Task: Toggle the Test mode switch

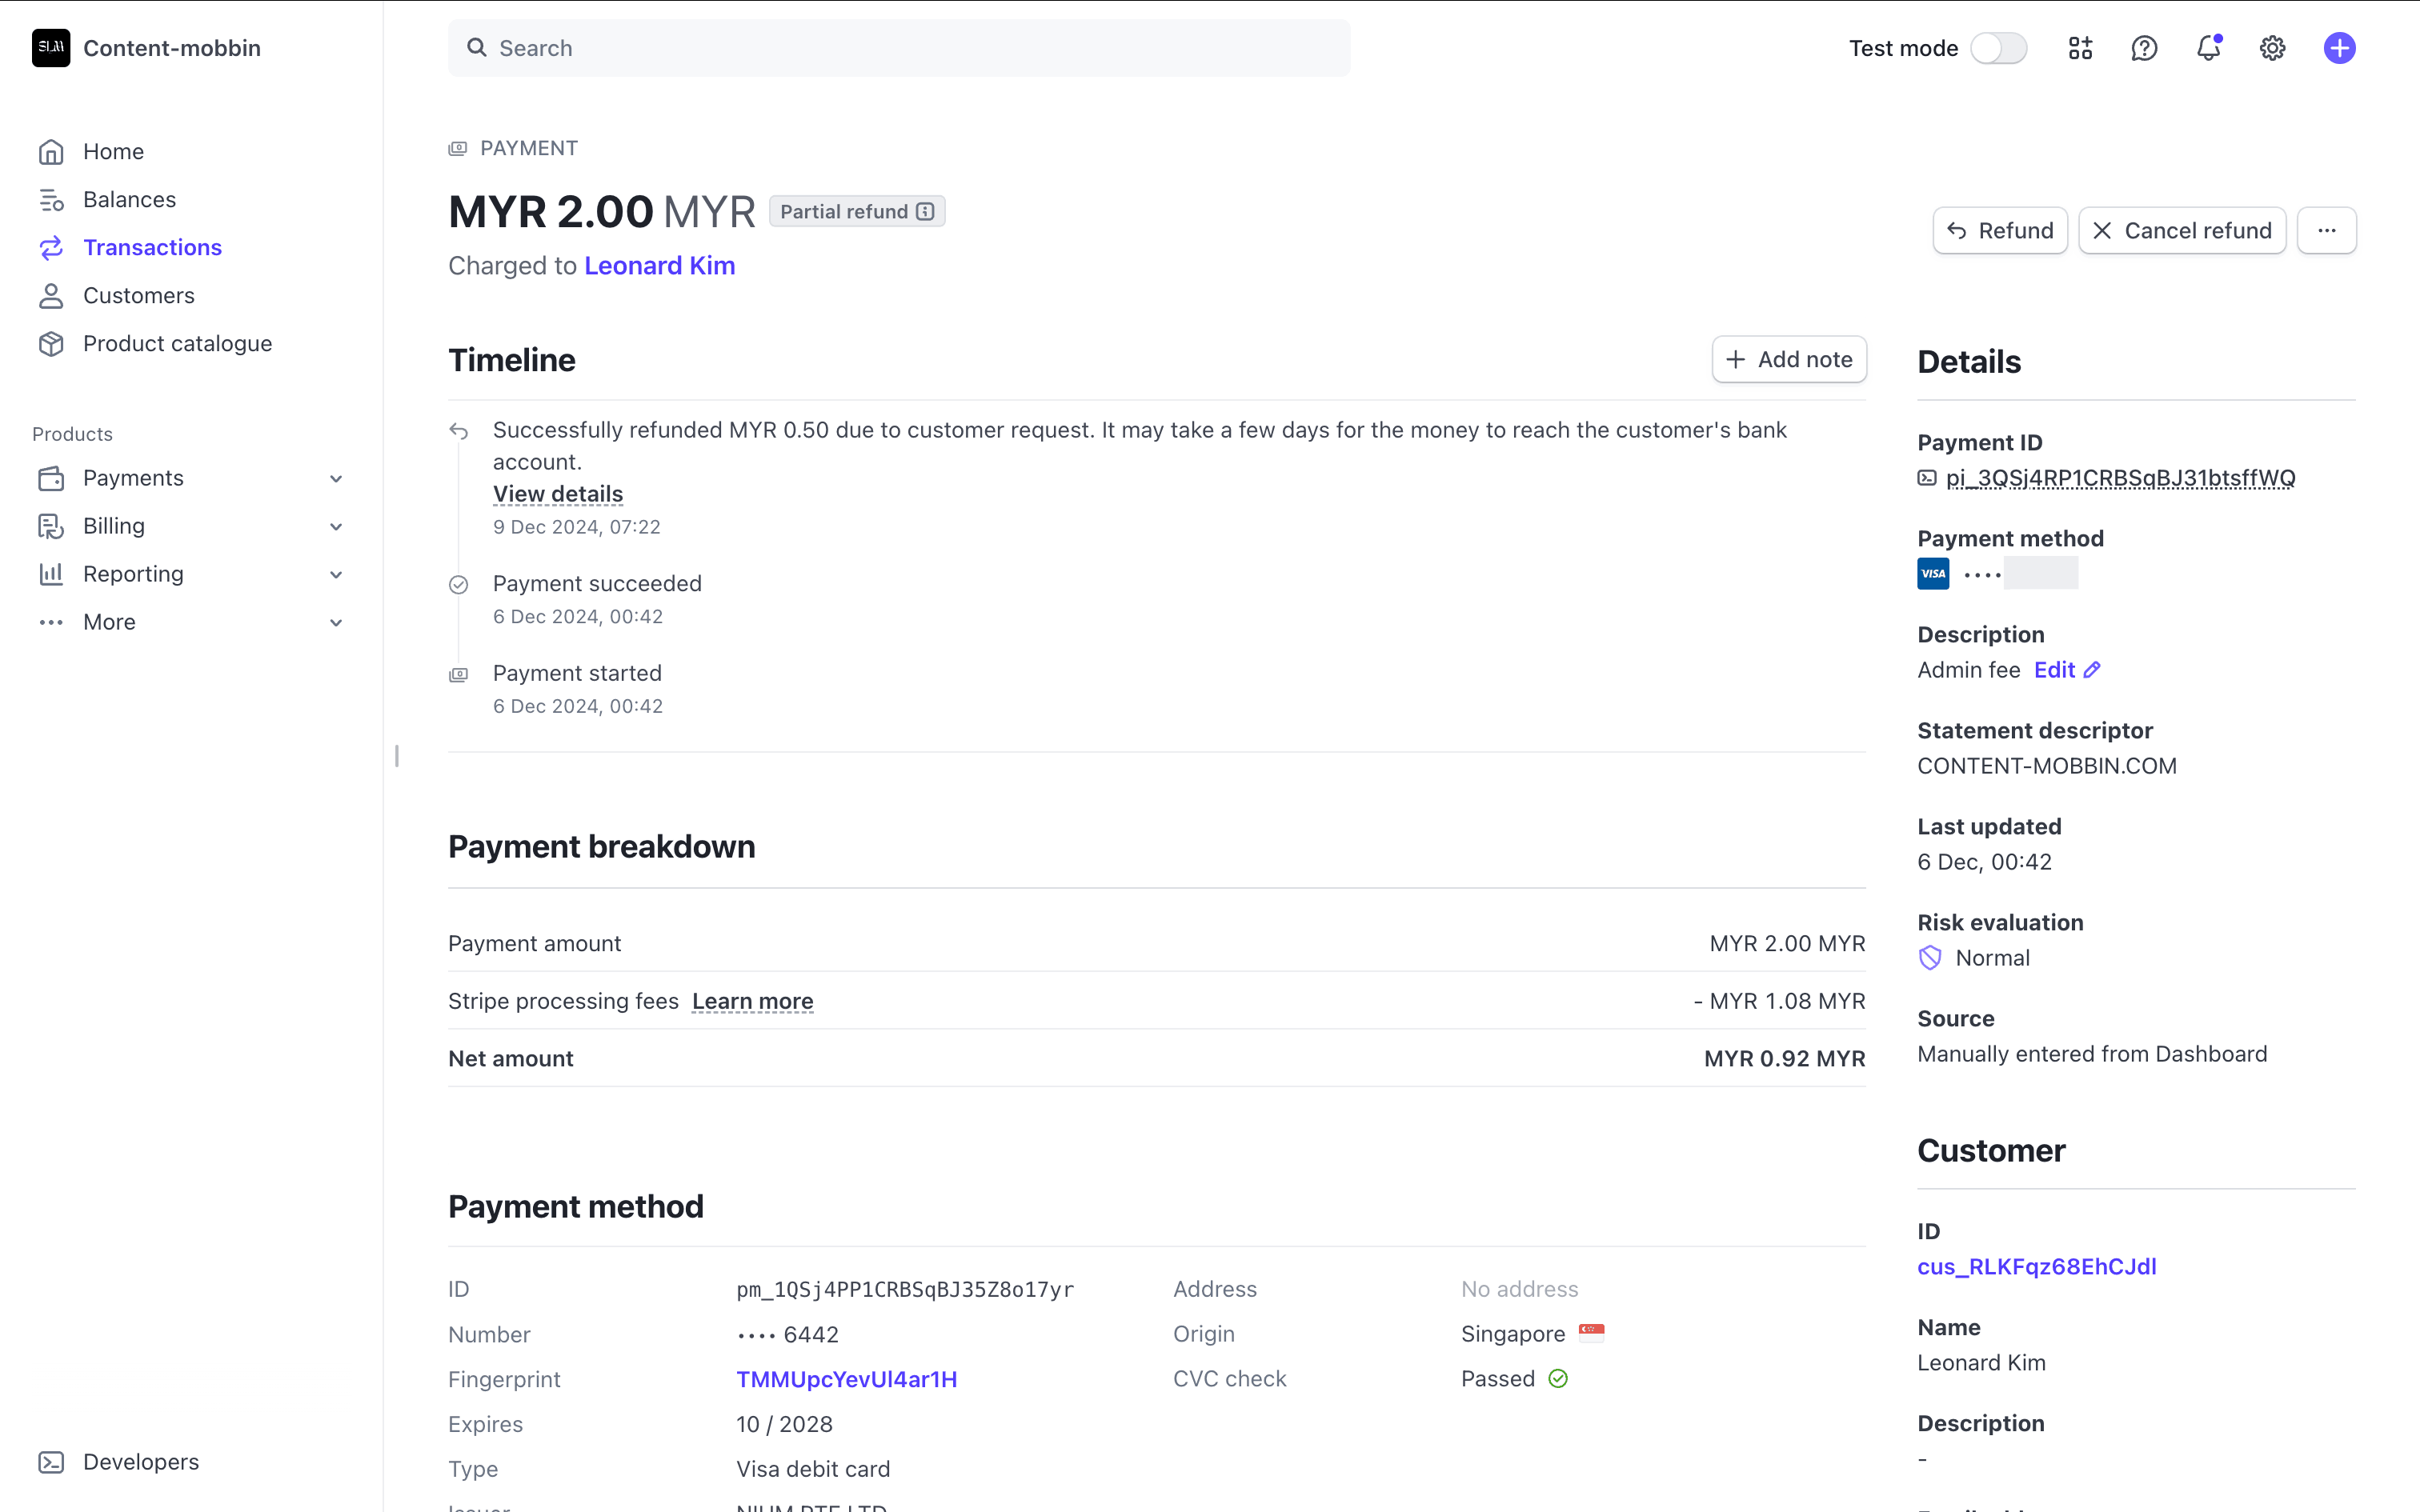Action: [x=1998, y=48]
